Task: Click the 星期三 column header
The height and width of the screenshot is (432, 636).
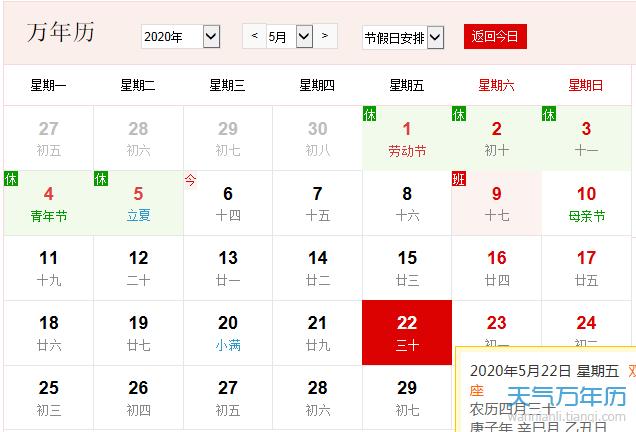Action: [x=228, y=85]
